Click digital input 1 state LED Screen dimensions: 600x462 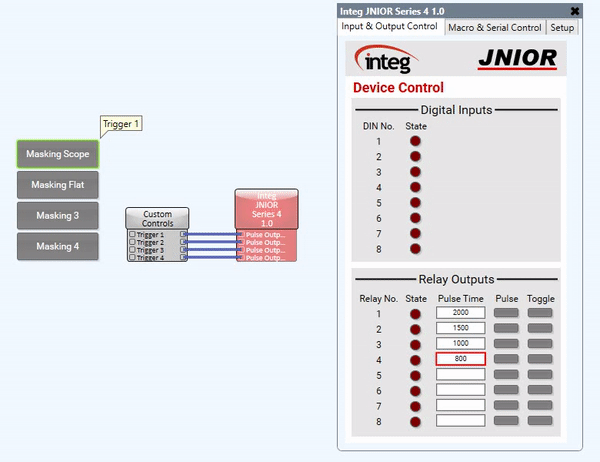415,141
